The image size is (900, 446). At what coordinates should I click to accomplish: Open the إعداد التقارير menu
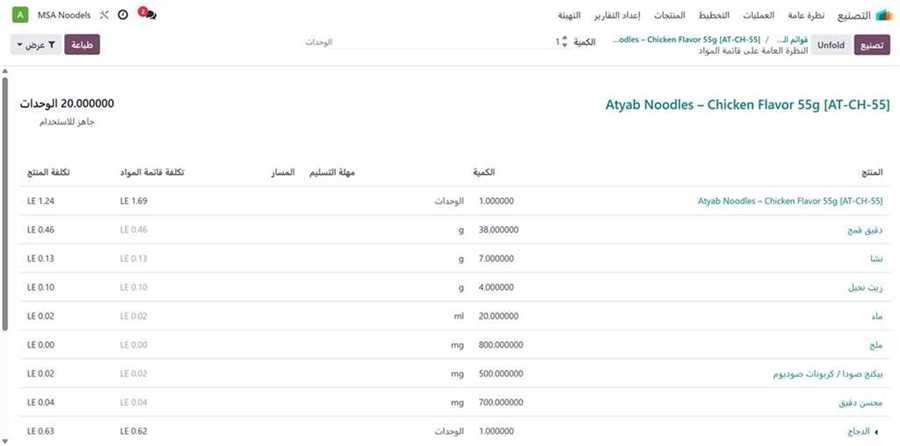(x=617, y=15)
